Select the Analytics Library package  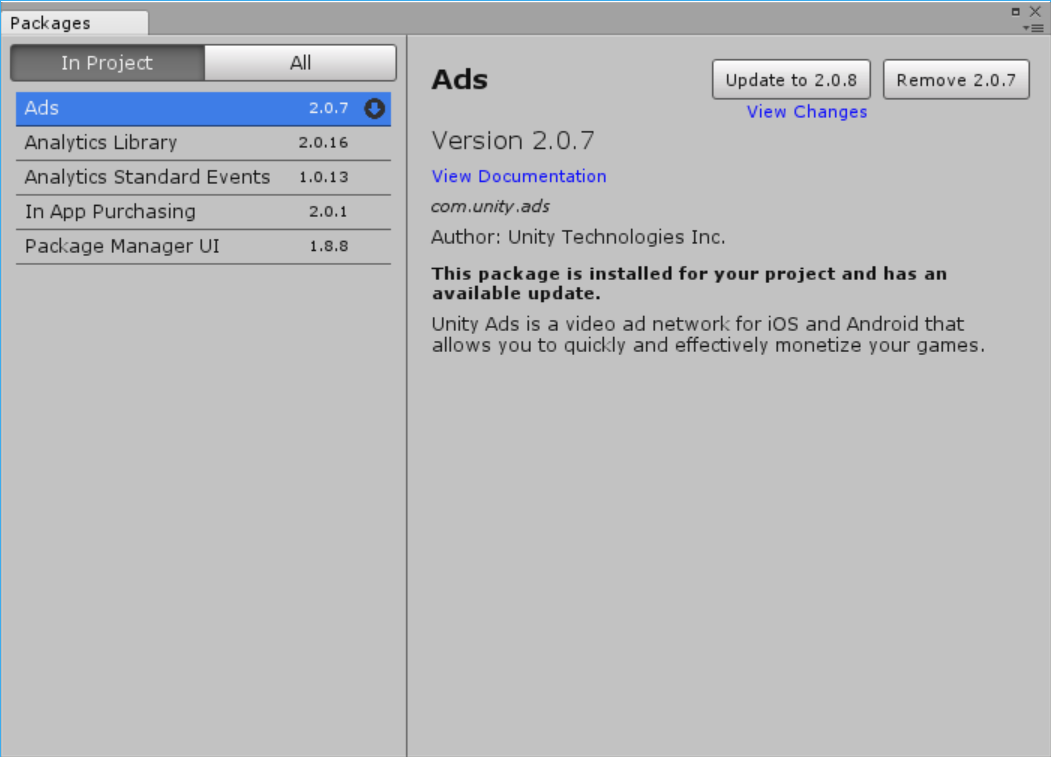[x=203, y=143]
